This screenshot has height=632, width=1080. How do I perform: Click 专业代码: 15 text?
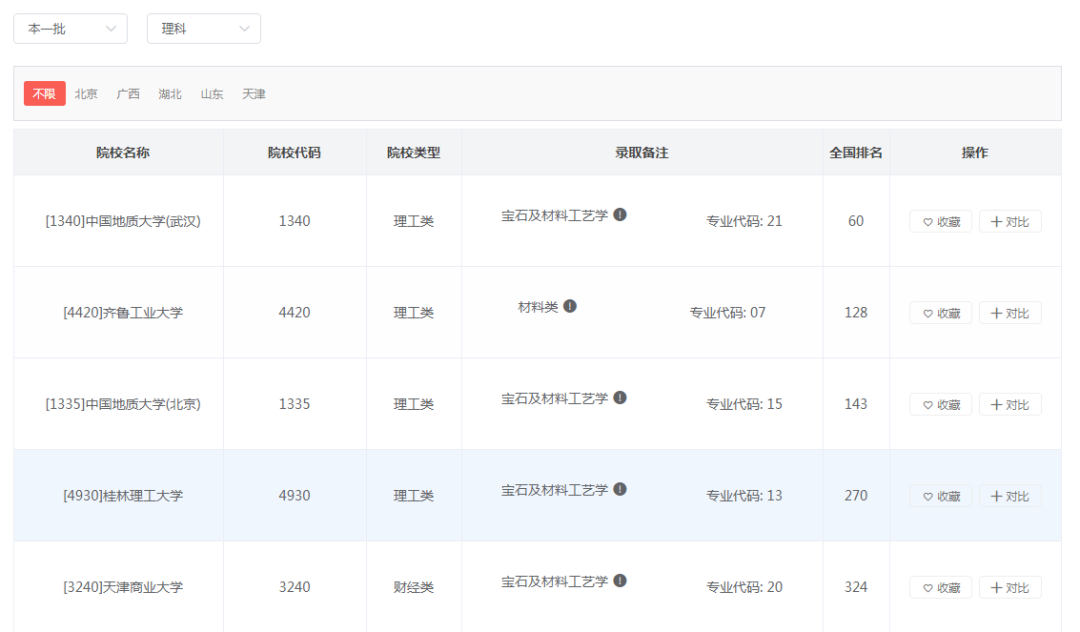[744, 404]
